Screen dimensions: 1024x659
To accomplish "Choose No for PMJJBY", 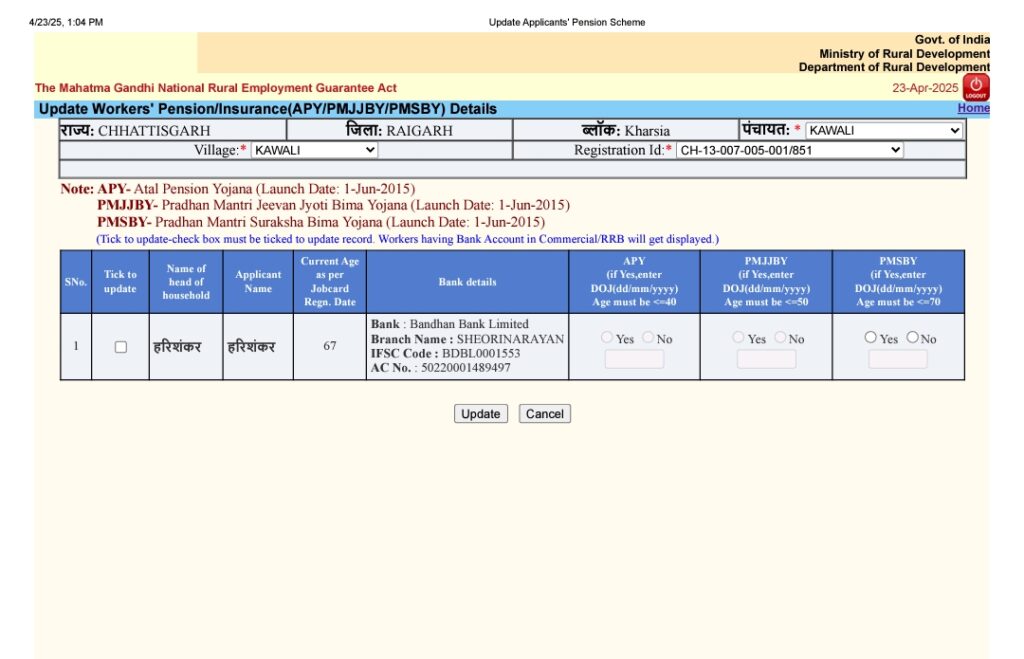I will [x=780, y=338].
